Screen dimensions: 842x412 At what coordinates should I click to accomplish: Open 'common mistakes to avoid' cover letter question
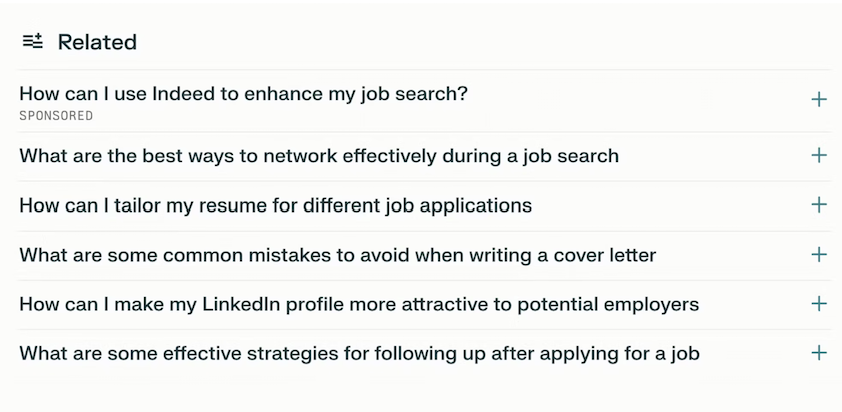338,255
